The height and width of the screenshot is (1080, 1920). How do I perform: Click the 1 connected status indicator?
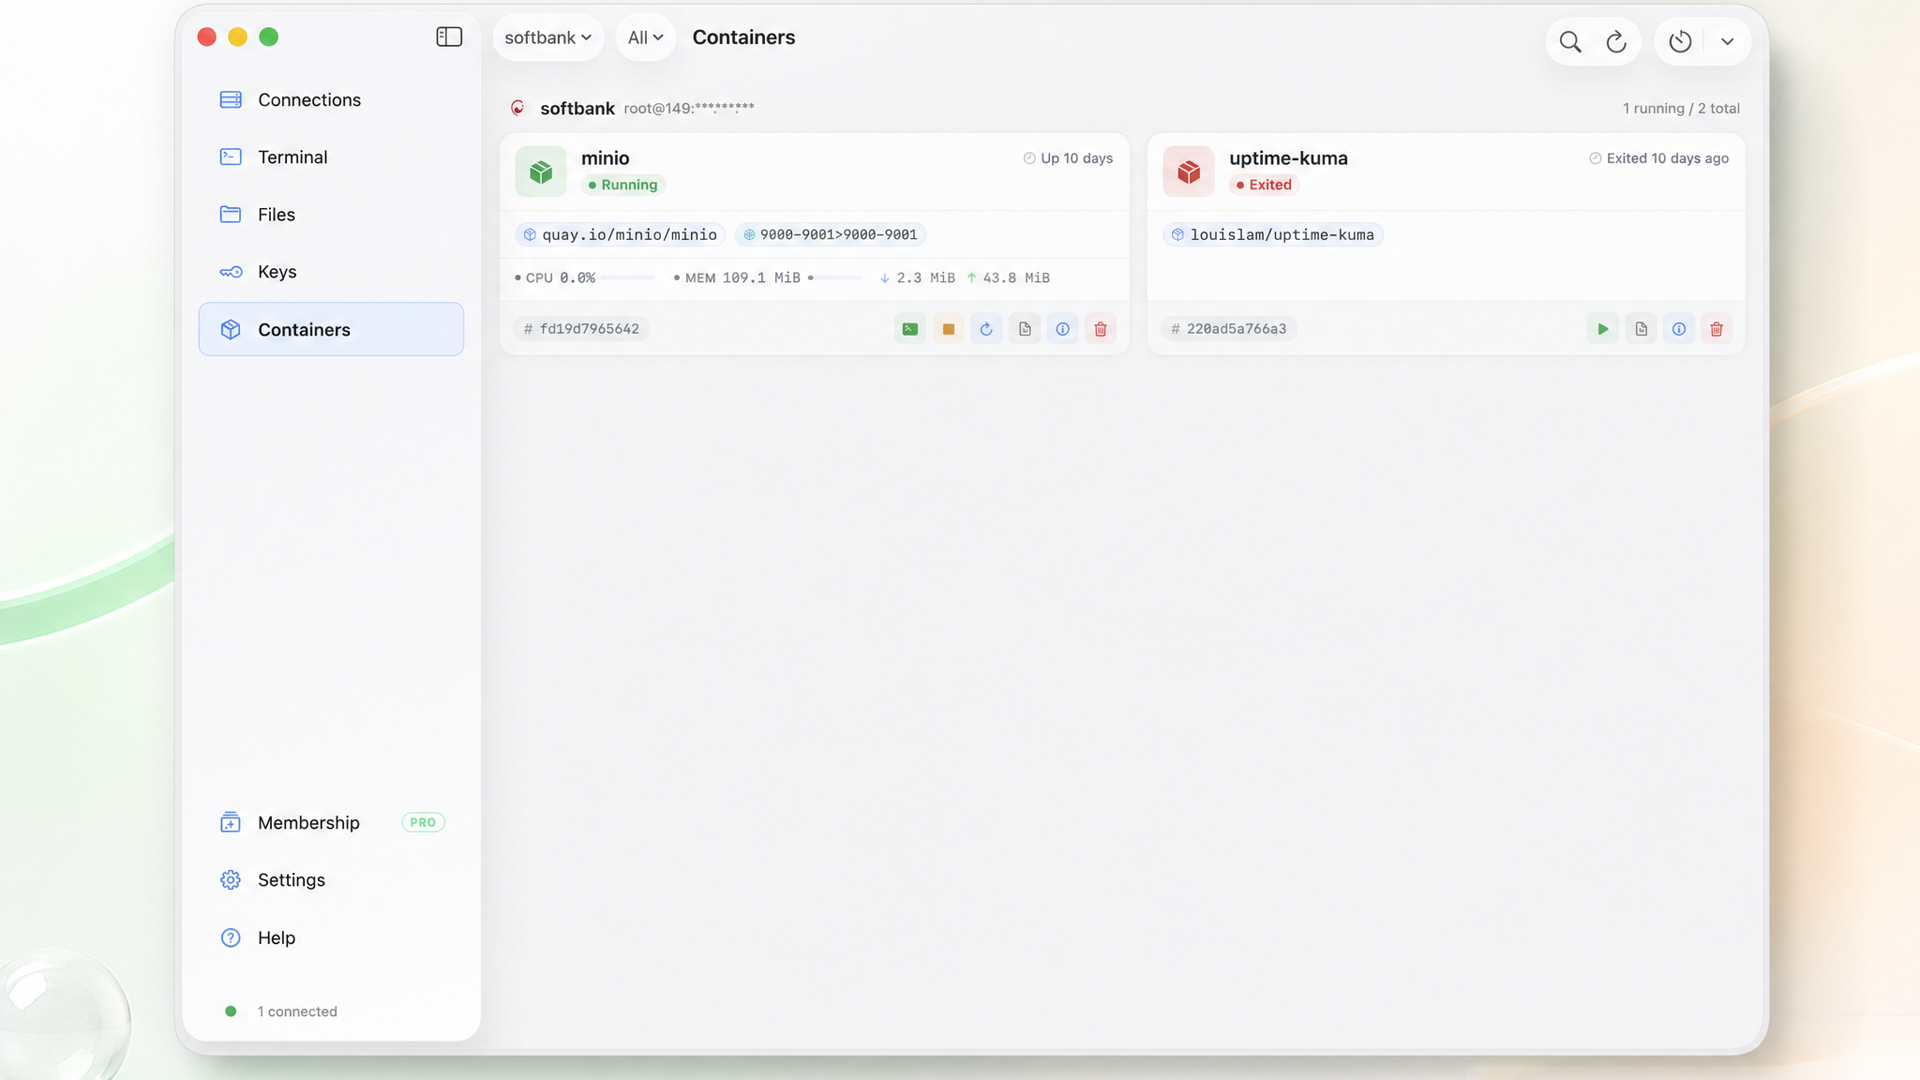[281, 1012]
